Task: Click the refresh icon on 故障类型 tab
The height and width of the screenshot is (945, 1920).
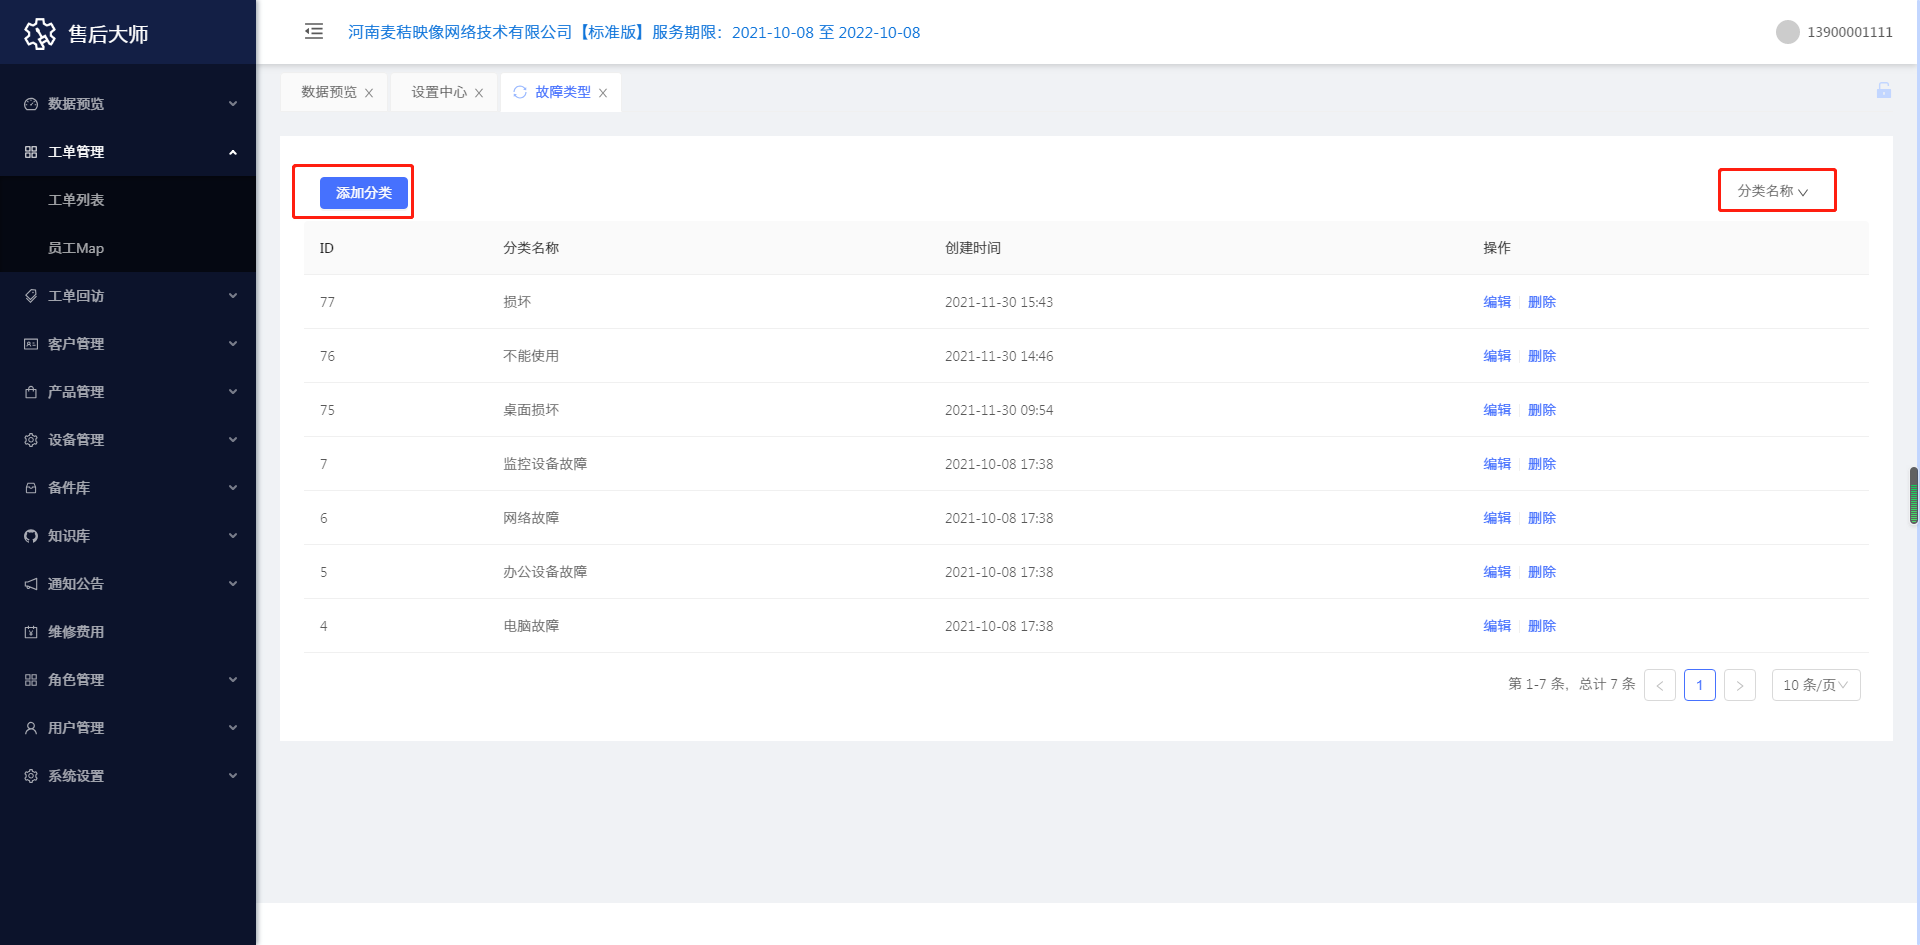Action: (x=520, y=92)
